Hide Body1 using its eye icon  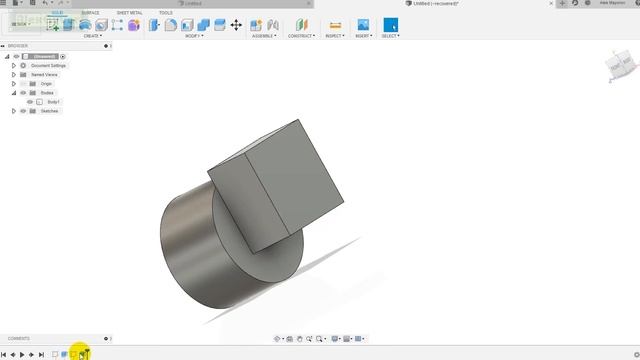tap(30, 102)
